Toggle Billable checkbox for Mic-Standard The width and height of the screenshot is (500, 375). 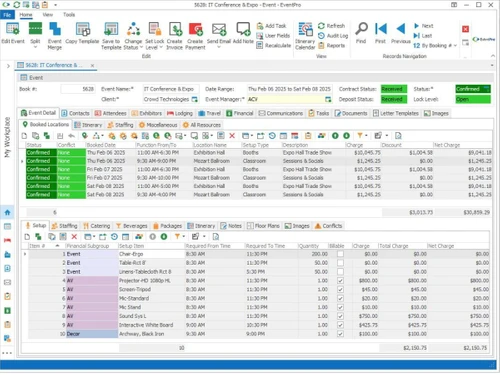point(340,298)
